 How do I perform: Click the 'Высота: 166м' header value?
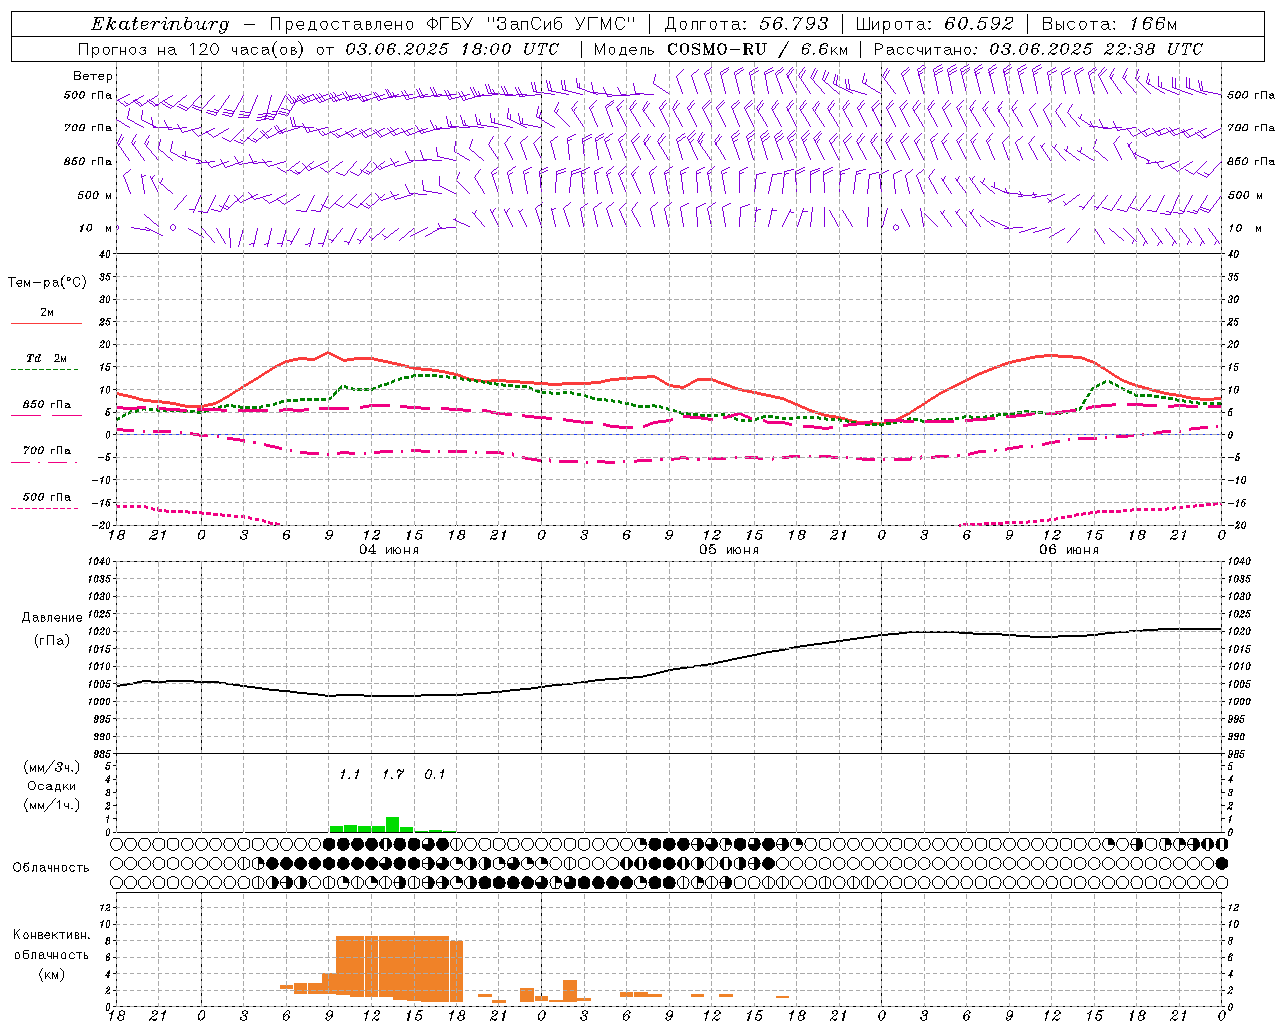pyautogui.click(x=1109, y=24)
